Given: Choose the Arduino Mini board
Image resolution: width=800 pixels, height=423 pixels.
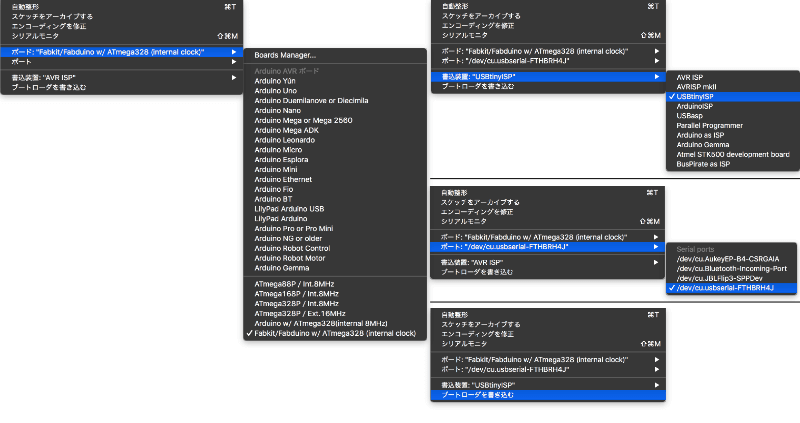Looking at the screenshot, I should coord(335,169).
